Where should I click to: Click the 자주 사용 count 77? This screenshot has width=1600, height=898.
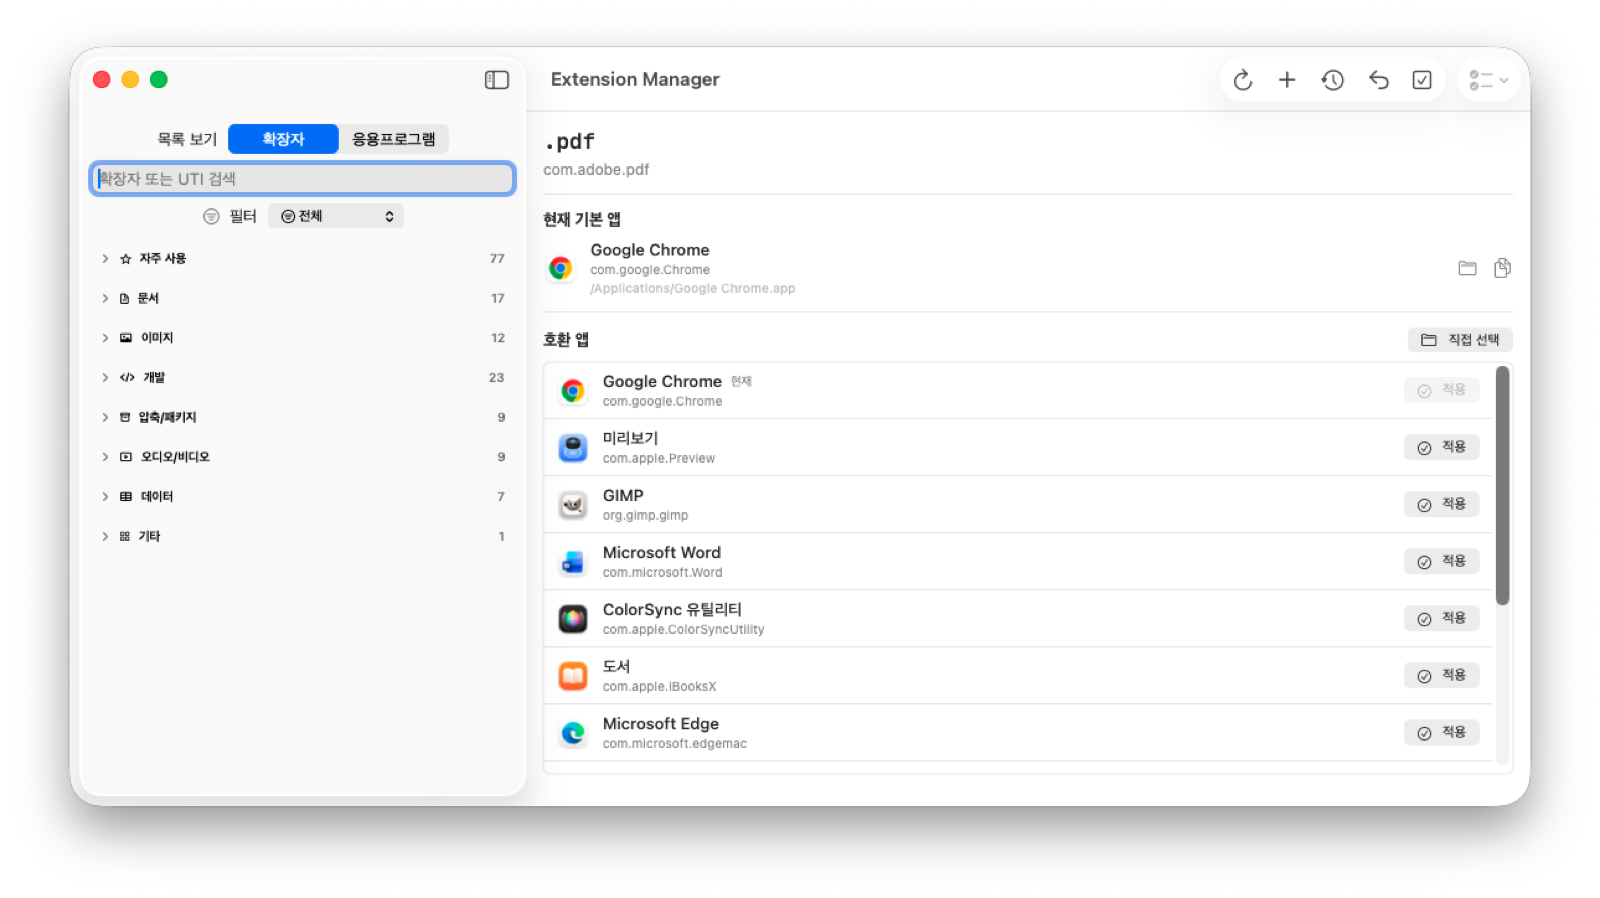497,258
